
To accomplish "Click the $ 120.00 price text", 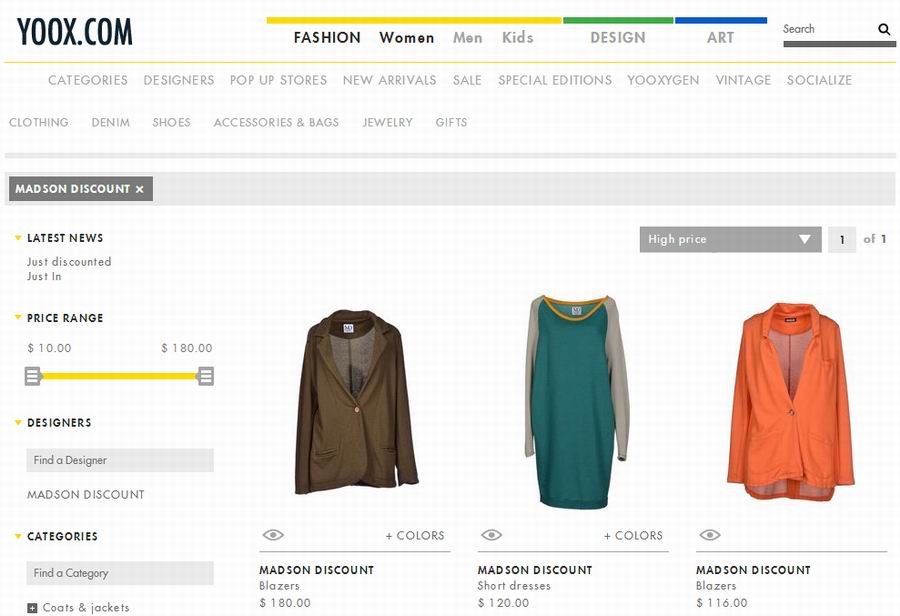I will [503, 603].
